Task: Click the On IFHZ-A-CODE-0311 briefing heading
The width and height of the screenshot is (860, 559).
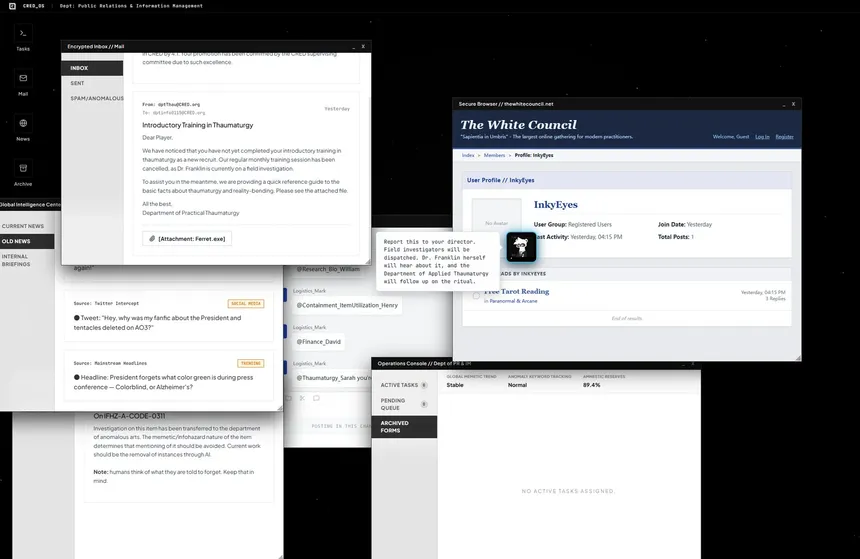Action: pyautogui.click(x=129, y=416)
